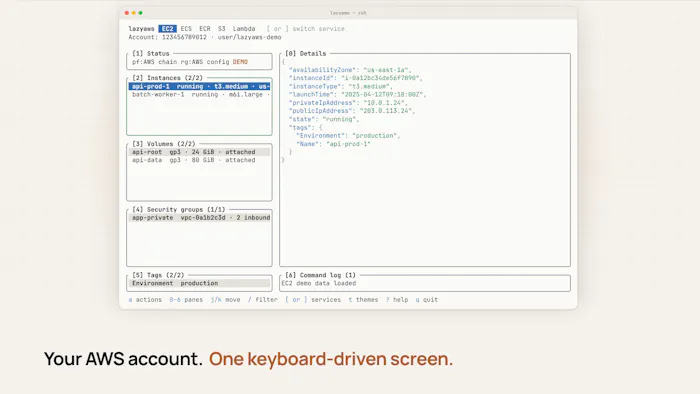Click the DEMO status label
Image resolution: width=700 pixels, height=394 pixels.
pos(240,62)
